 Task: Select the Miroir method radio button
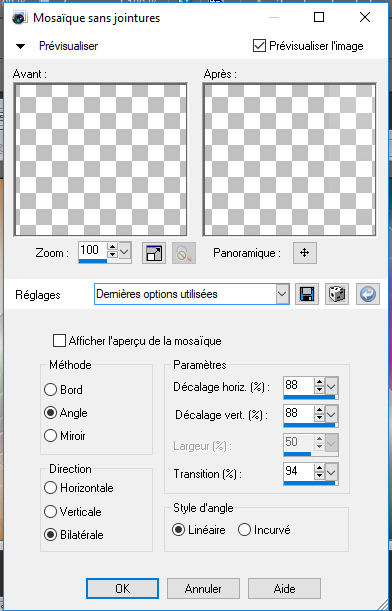50,435
